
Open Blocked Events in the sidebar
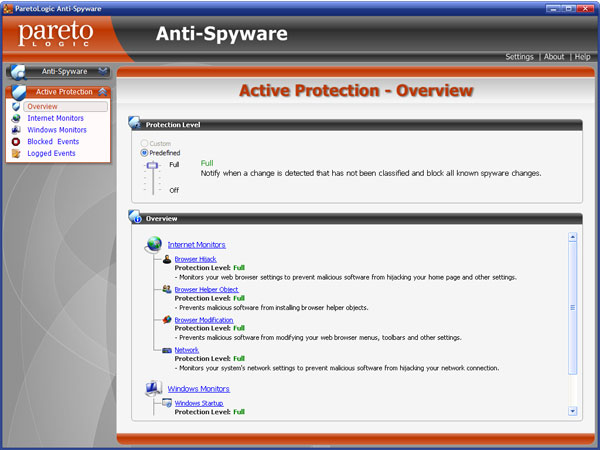point(53,142)
